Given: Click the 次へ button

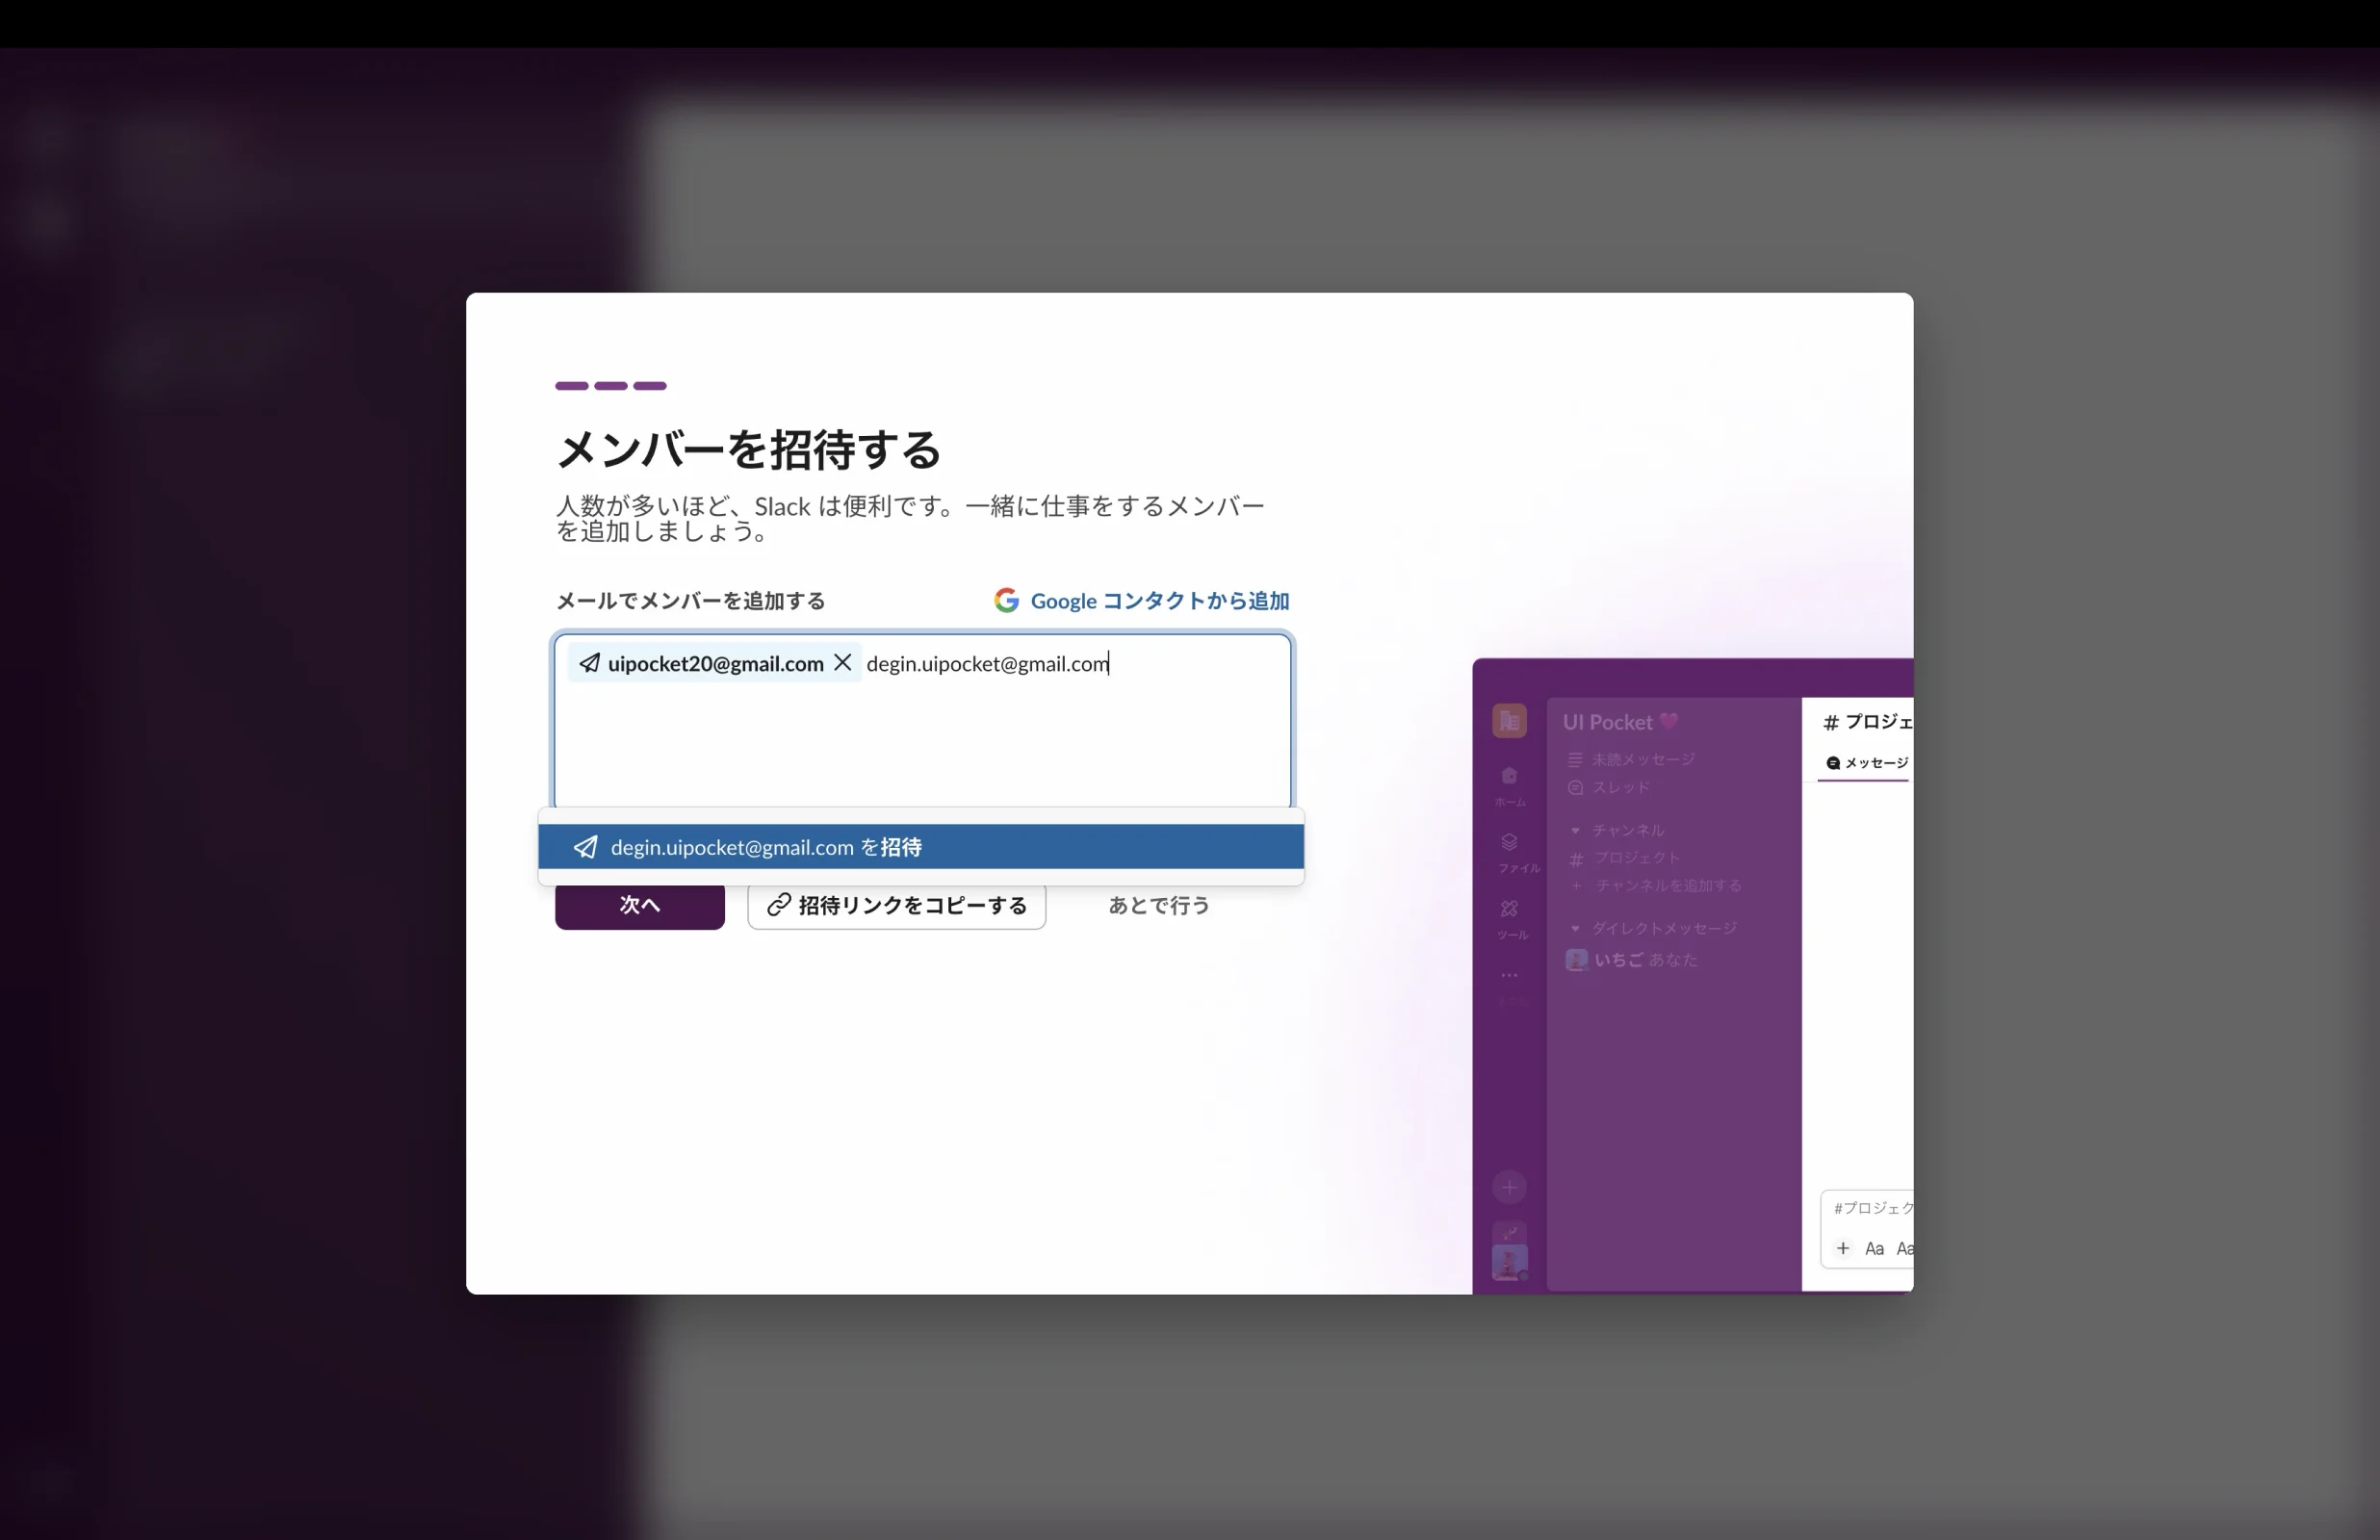Looking at the screenshot, I should click(x=639, y=905).
